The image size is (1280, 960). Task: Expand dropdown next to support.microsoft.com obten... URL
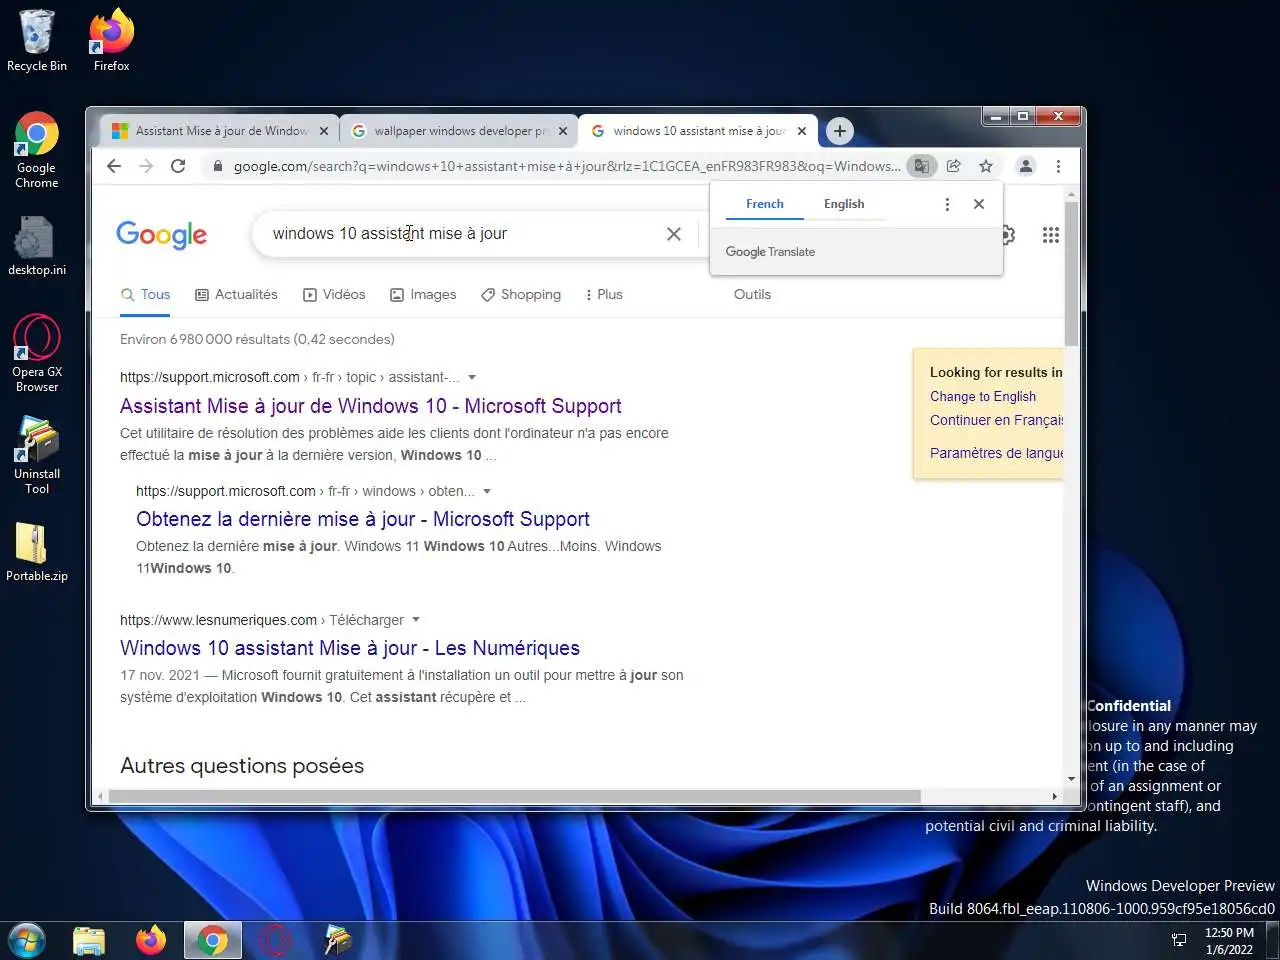(487, 491)
